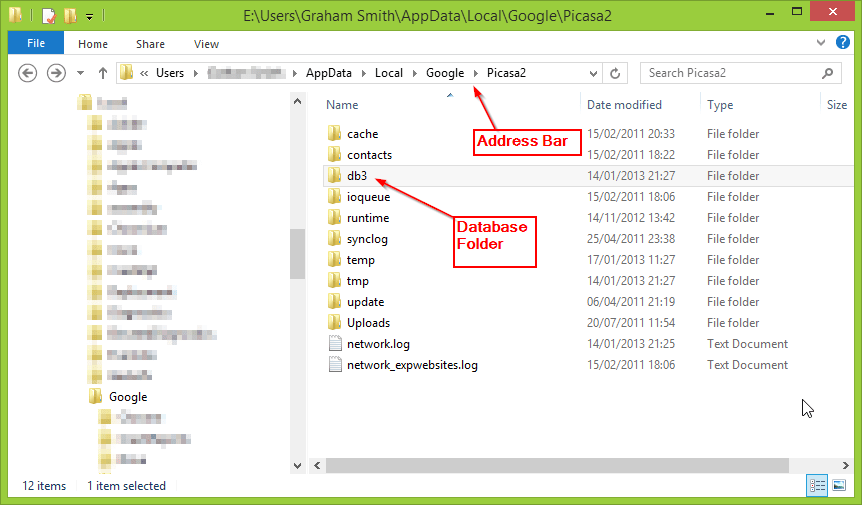Select the Google folder in the tree
The image size is (862, 505).
pyautogui.click(x=128, y=397)
